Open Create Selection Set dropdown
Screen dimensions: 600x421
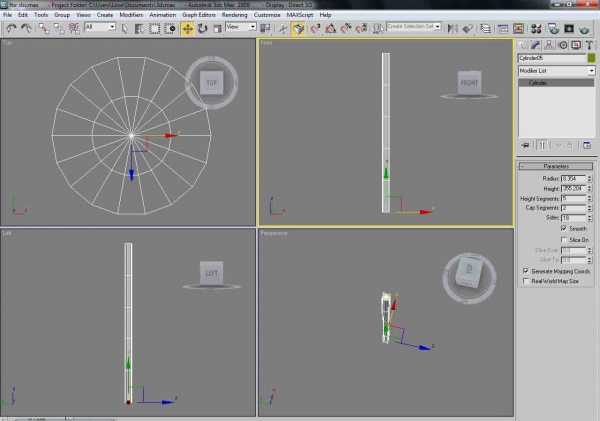414,26
